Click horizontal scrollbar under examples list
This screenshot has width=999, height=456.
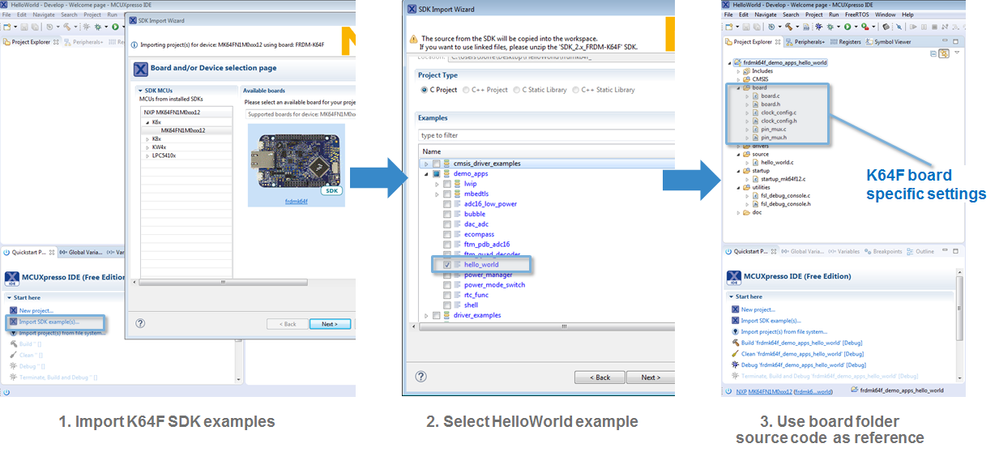tap(546, 326)
